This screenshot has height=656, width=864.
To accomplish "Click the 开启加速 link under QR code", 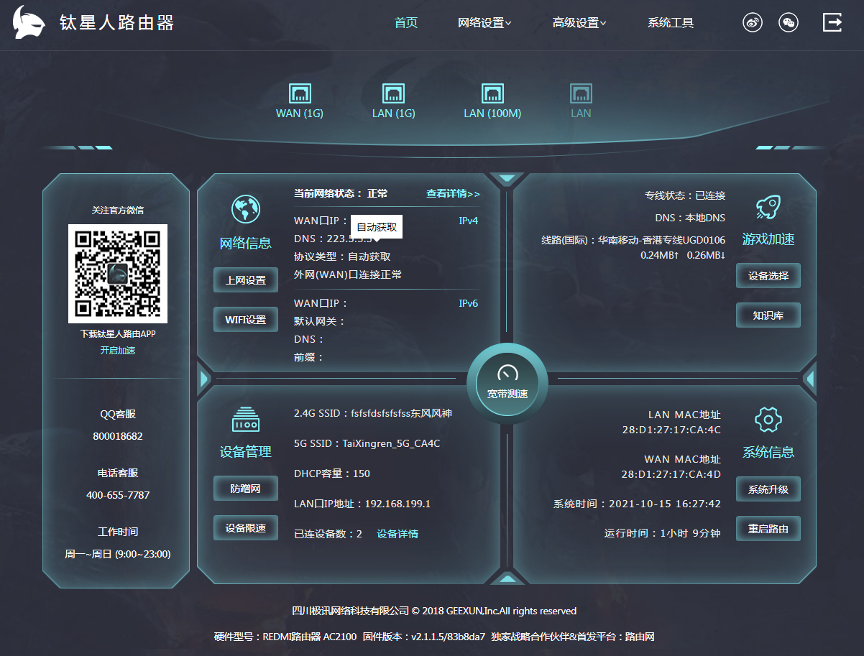I will pos(117,350).
